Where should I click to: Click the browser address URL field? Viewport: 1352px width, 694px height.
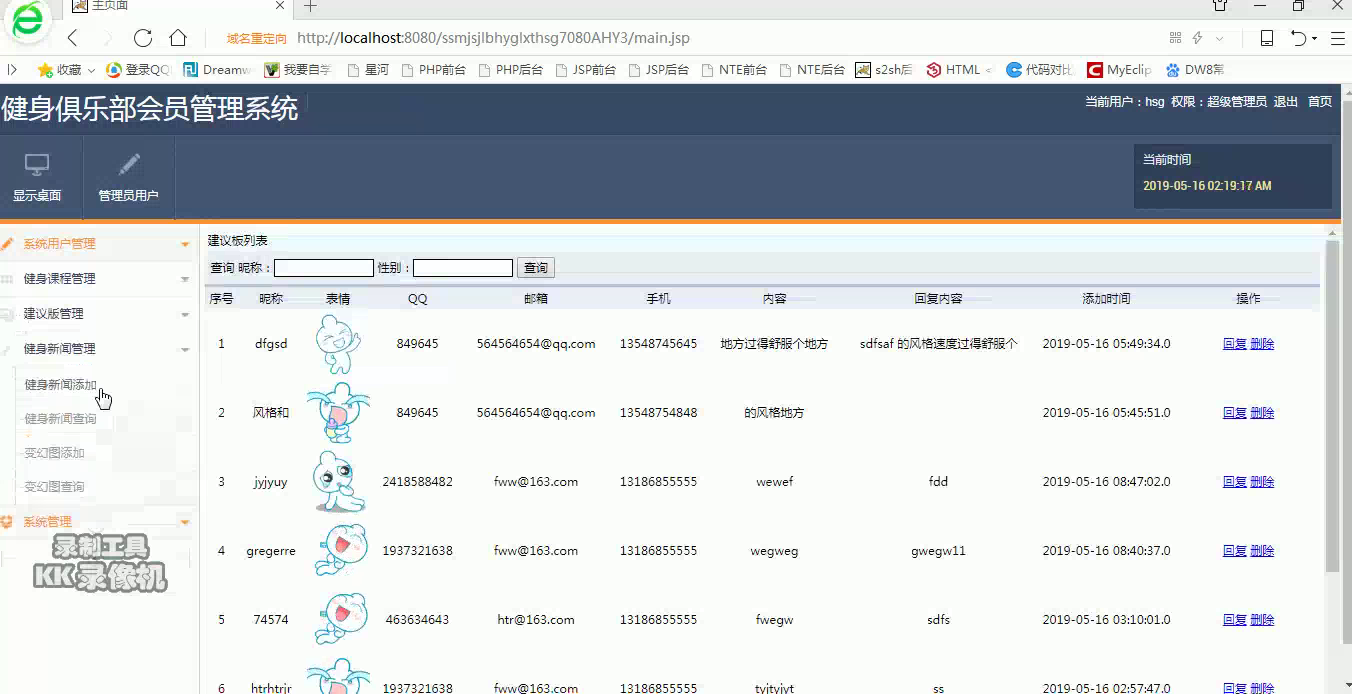493,38
